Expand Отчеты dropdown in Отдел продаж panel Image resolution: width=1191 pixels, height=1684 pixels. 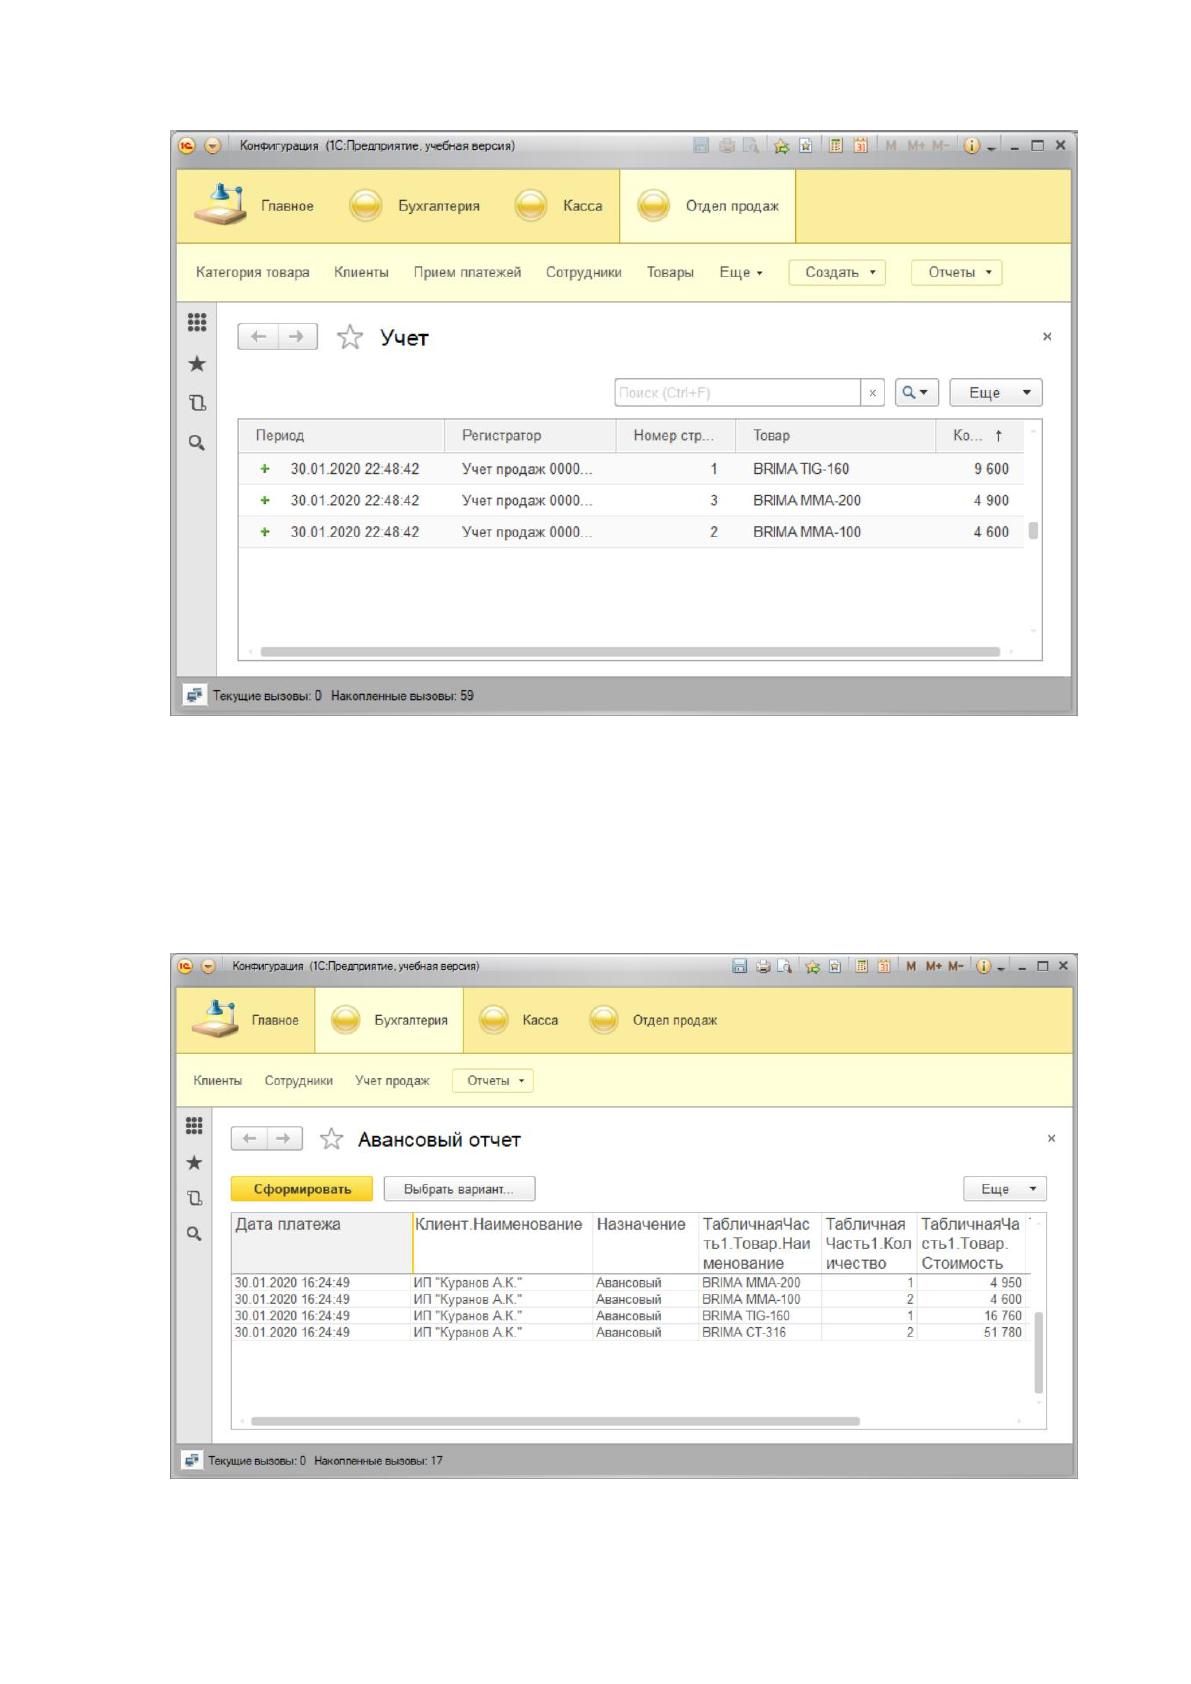(957, 272)
